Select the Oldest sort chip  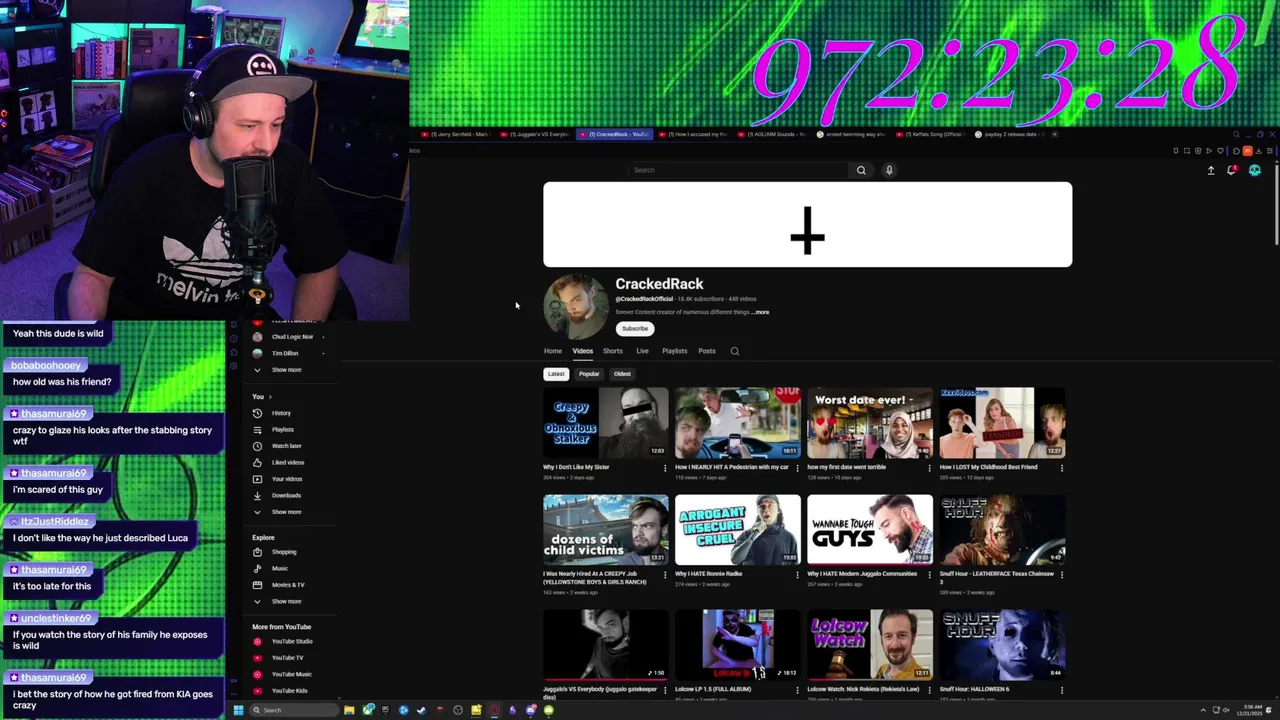[x=622, y=374]
